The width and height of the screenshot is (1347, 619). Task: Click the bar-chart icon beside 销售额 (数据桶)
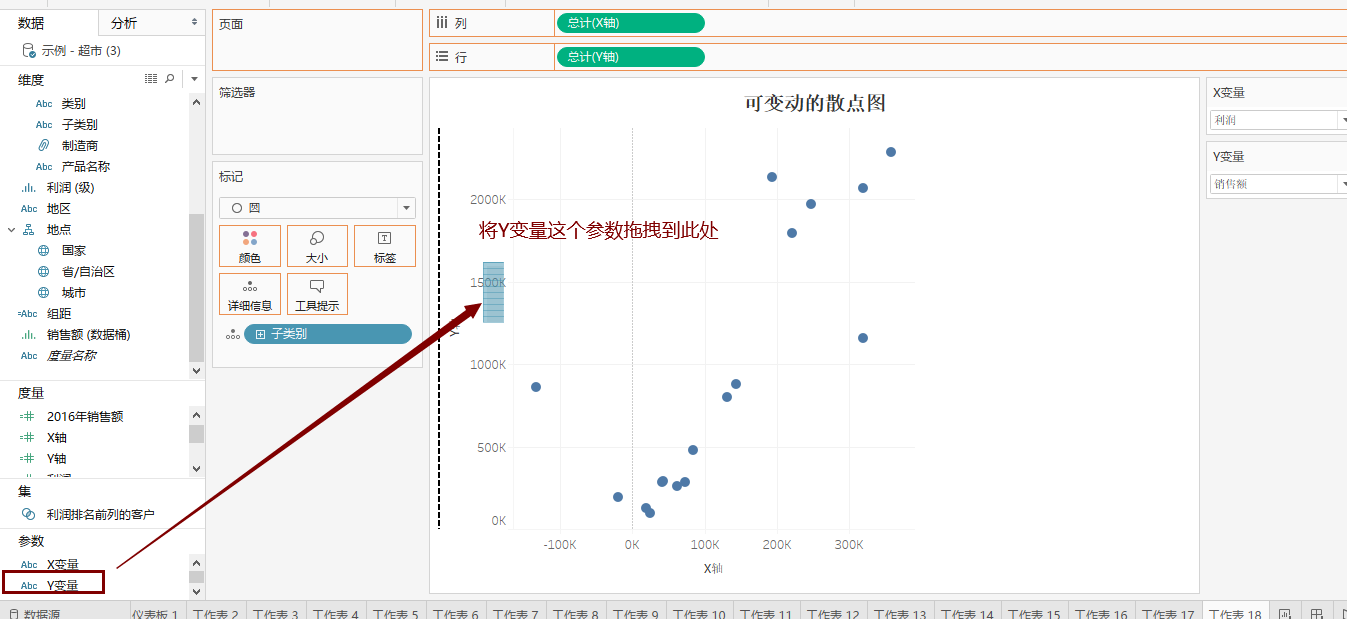pyautogui.click(x=29, y=335)
